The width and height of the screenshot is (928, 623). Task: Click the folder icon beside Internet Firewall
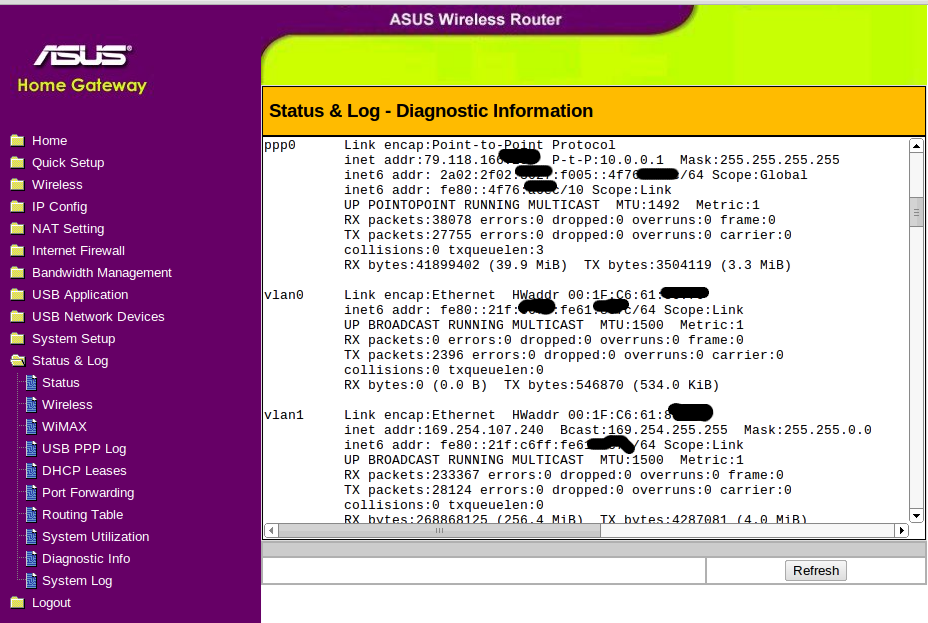tap(17, 250)
